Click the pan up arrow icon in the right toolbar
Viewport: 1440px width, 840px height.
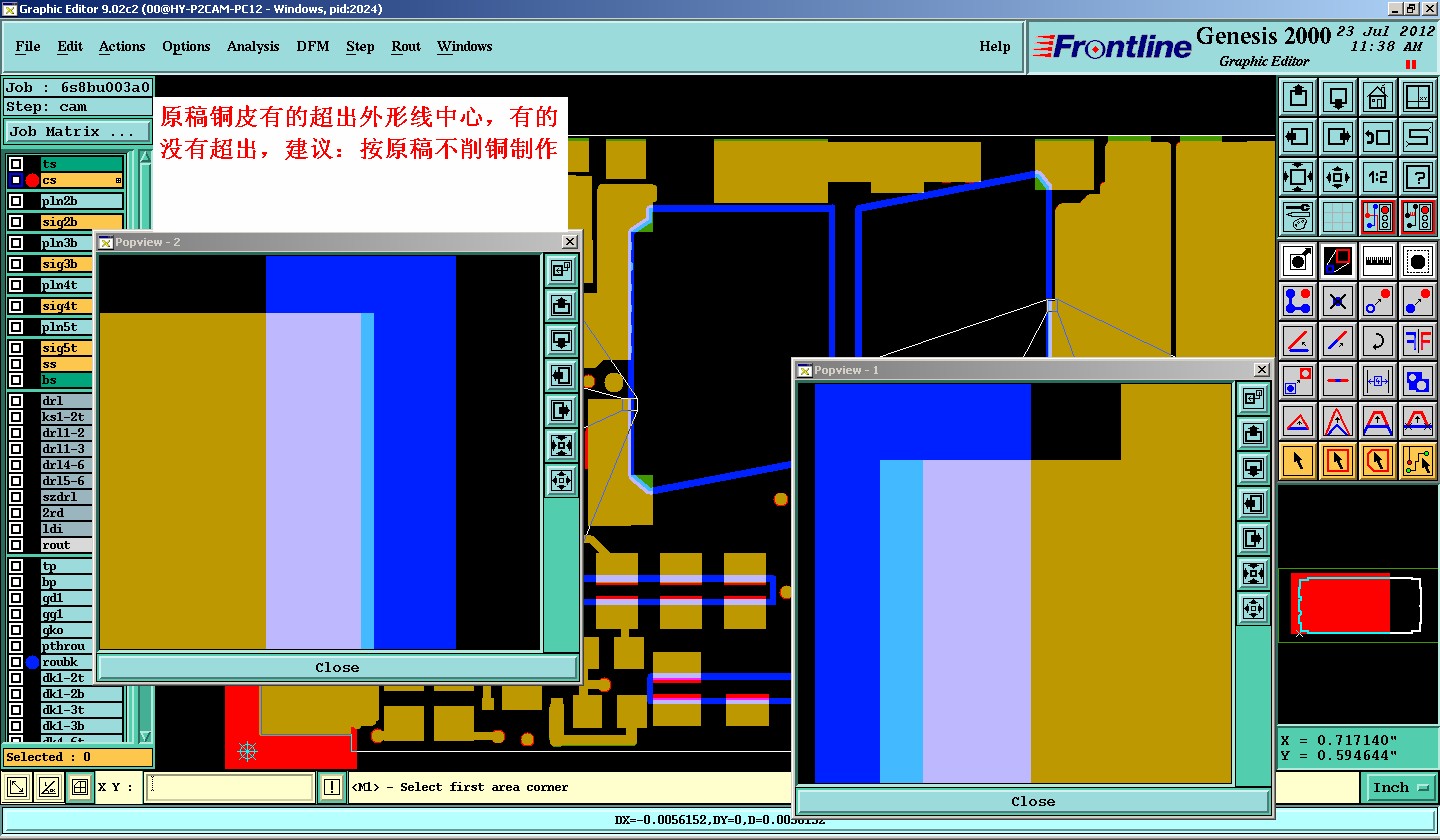click(x=1298, y=97)
